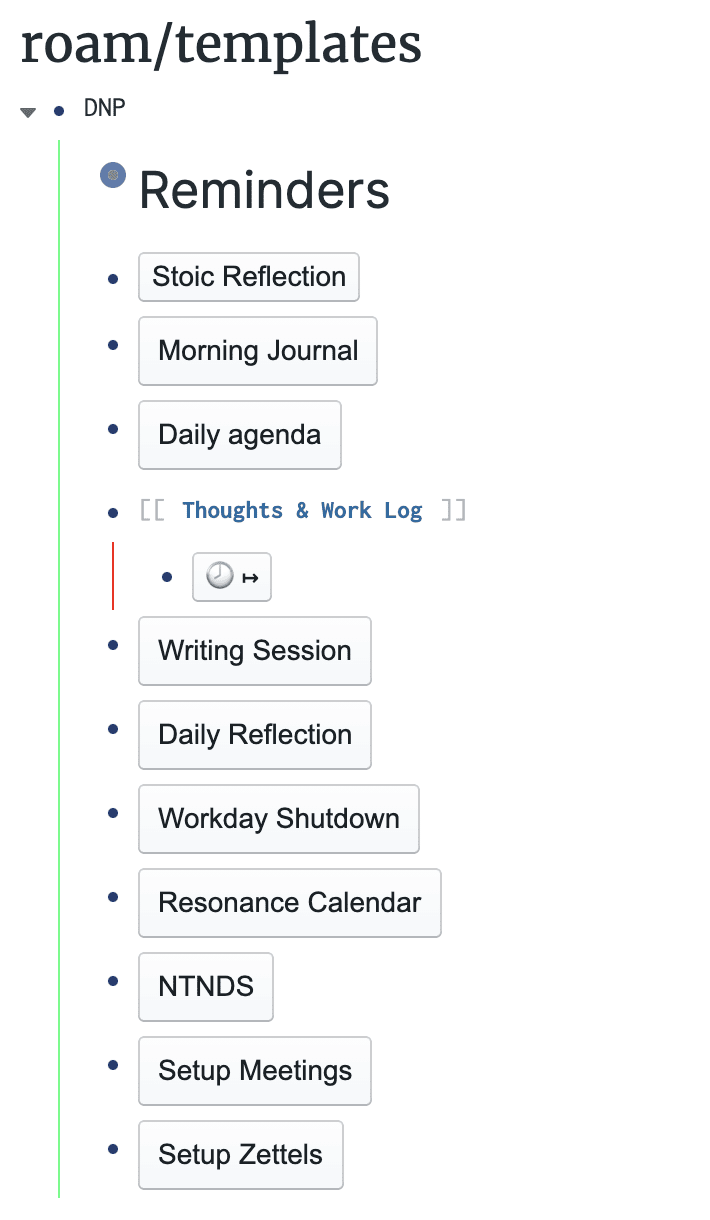Click the roam/templates page title
The image size is (710, 1220).
[221, 45]
